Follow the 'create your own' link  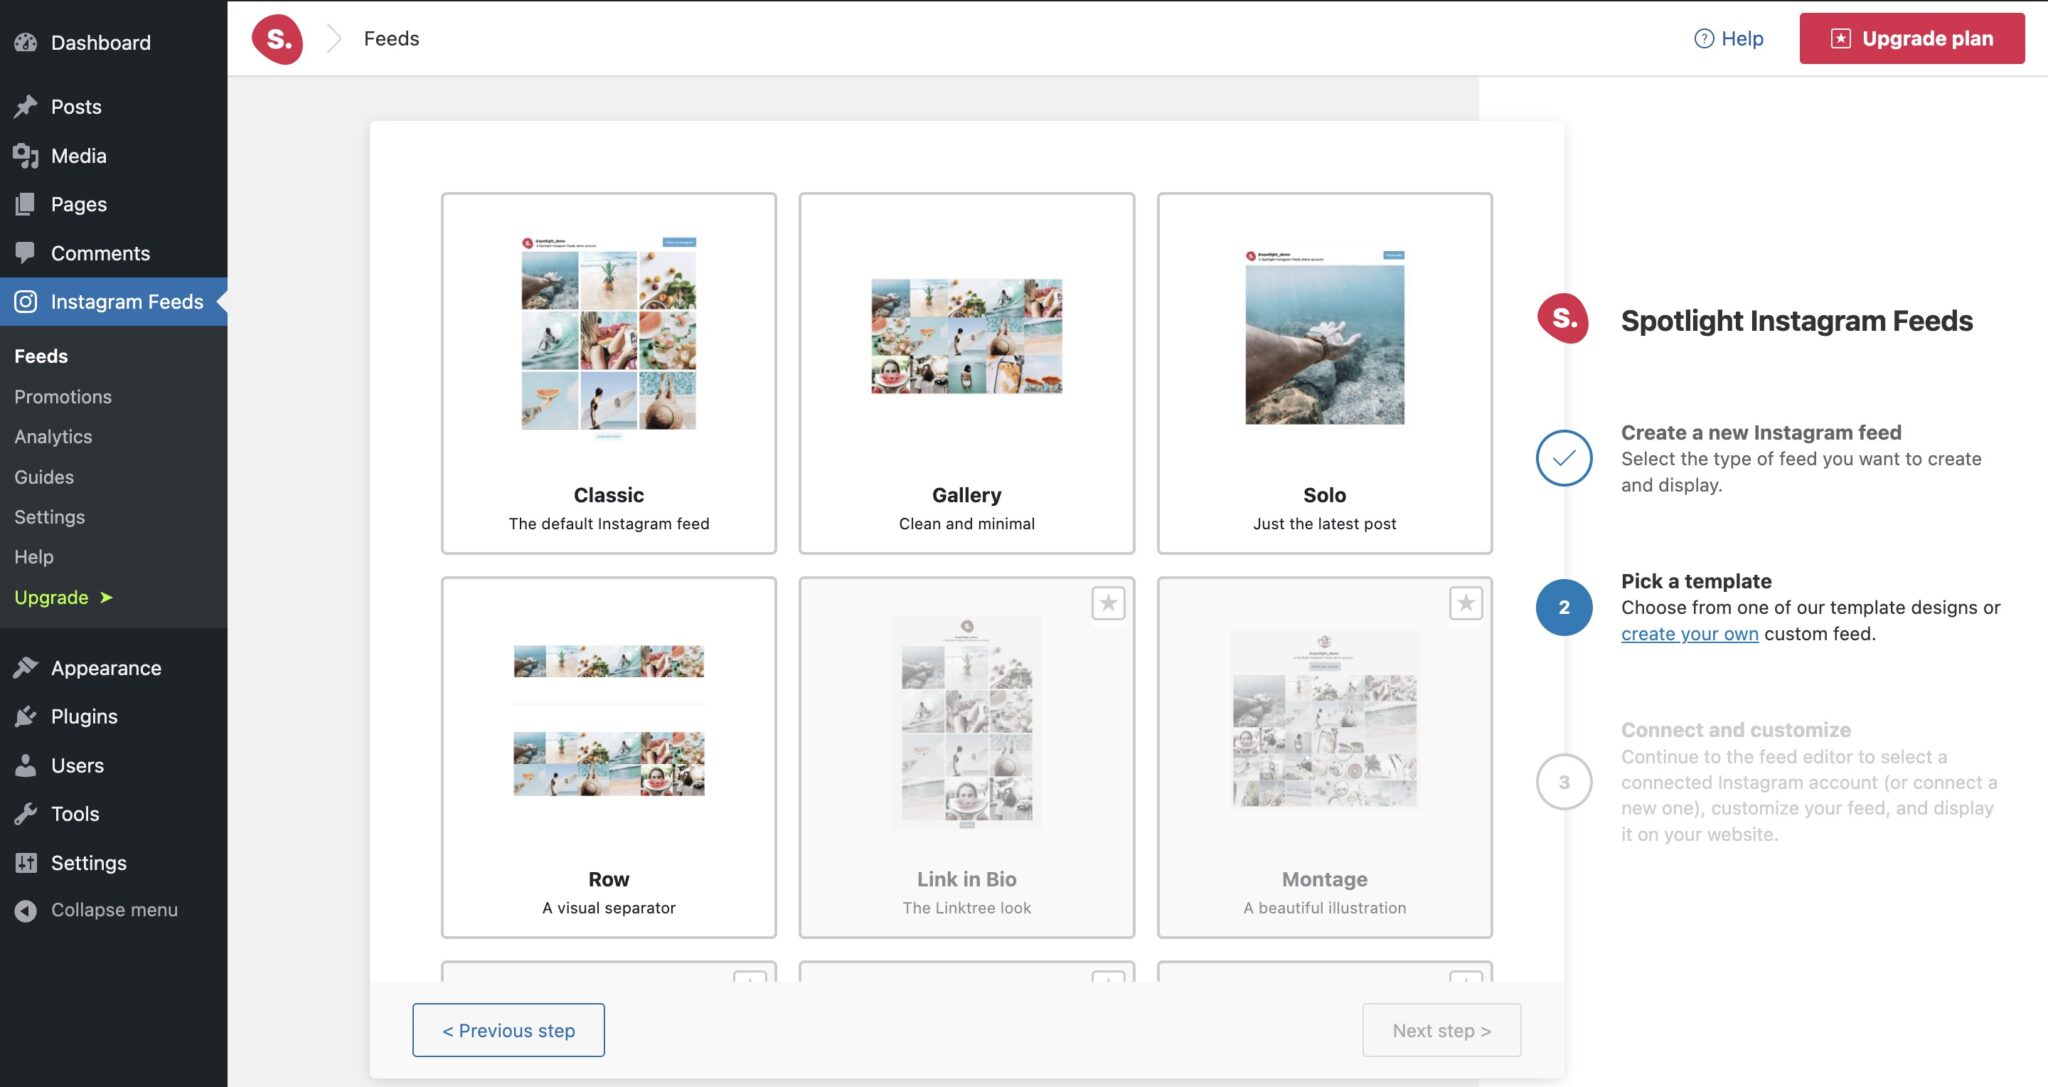[1689, 633]
